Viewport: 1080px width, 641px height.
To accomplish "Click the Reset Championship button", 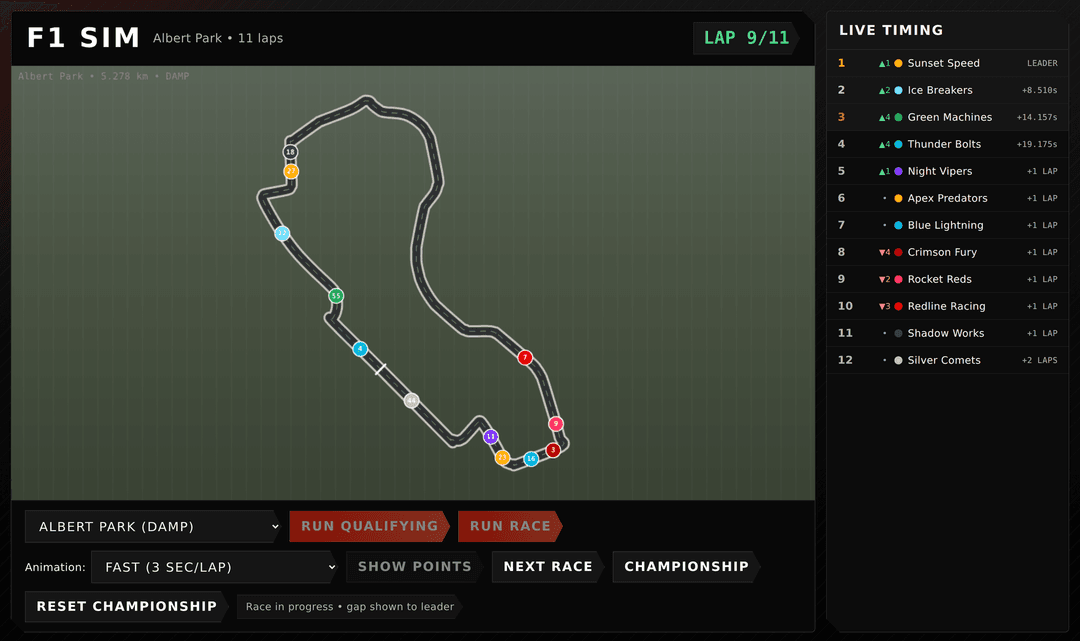I will [x=126, y=607].
